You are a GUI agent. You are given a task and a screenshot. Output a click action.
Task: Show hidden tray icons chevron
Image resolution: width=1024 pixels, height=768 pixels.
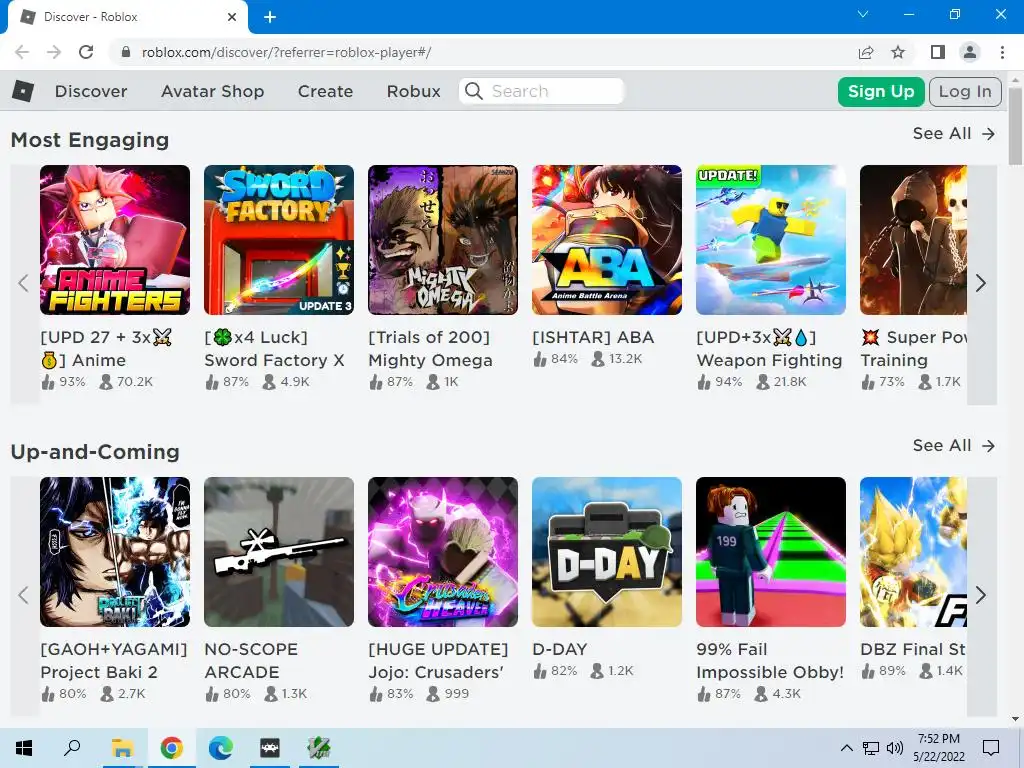point(846,748)
